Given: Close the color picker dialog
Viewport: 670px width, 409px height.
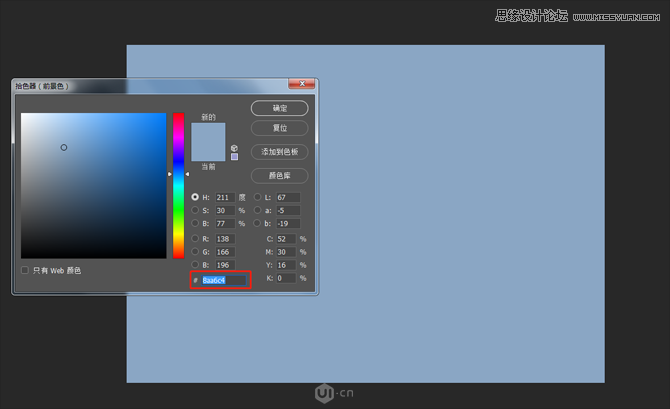Looking at the screenshot, I should [x=302, y=84].
